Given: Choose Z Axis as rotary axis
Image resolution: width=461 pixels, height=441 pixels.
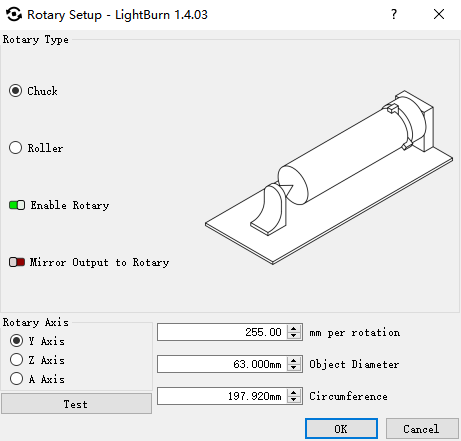Looking at the screenshot, I should (x=16, y=360).
